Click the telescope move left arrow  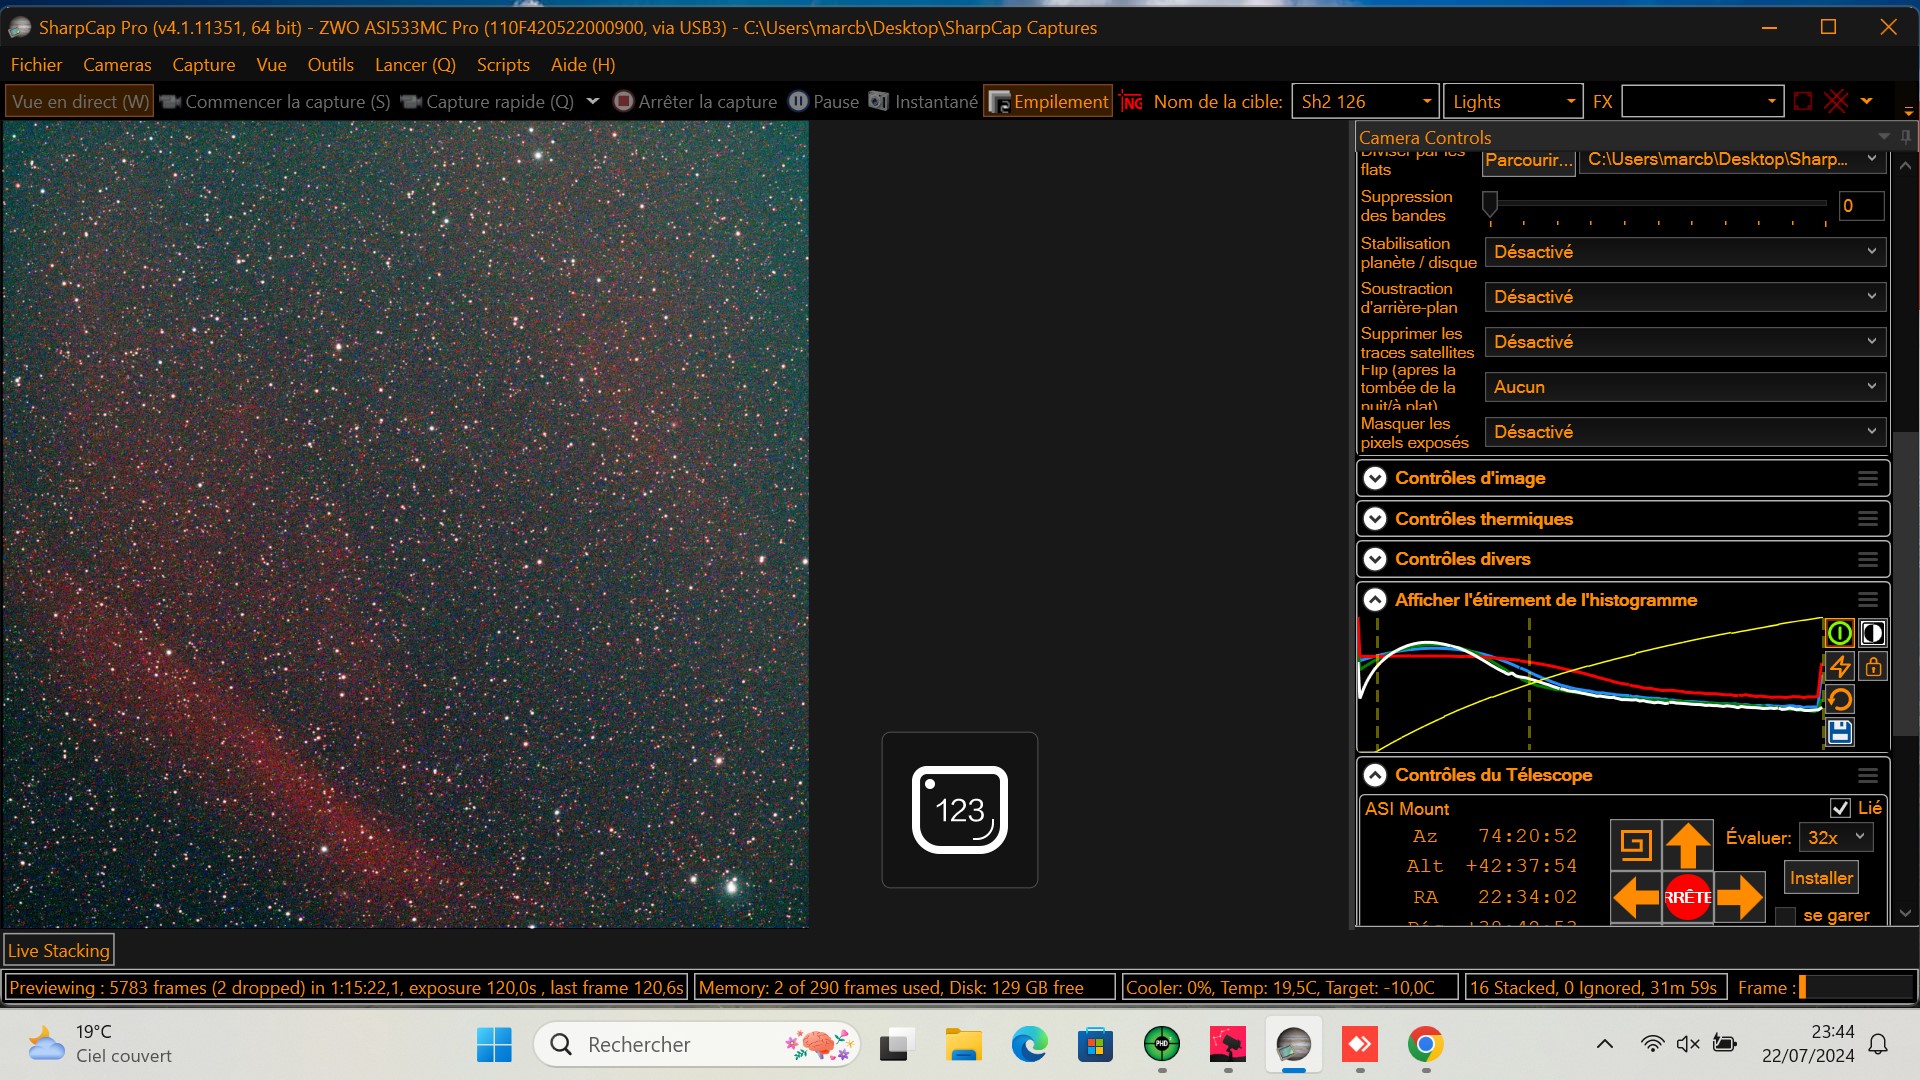pyautogui.click(x=1635, y=897)
